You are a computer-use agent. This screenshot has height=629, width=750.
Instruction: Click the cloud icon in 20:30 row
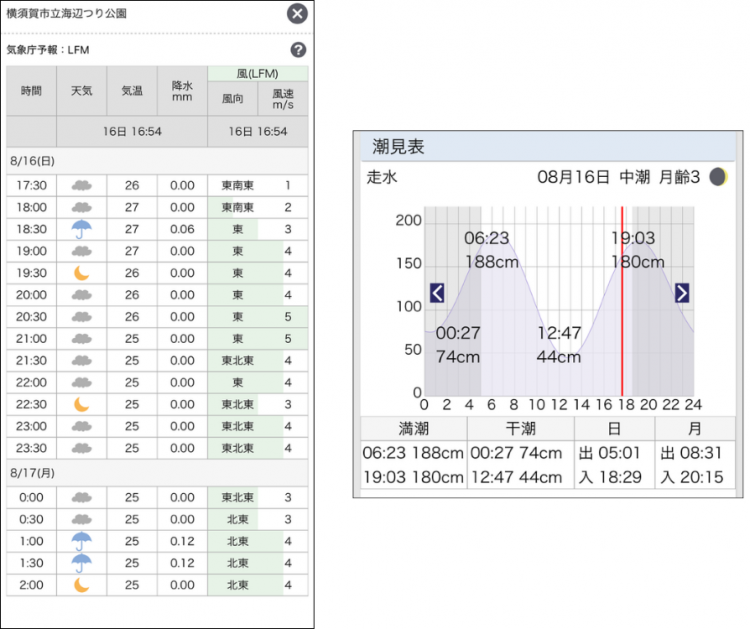(x=82, y=317)
